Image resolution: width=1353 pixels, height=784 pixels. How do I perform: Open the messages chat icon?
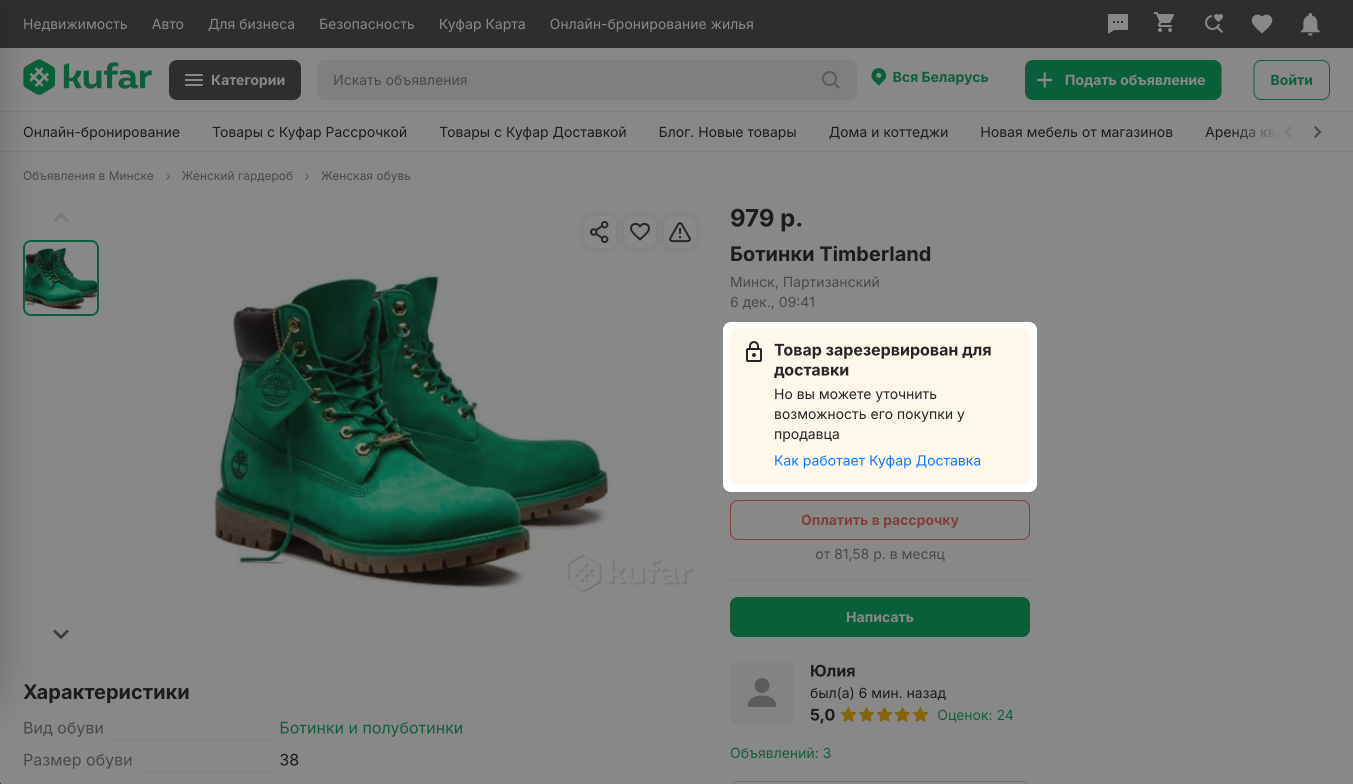tap(1118, 24)
